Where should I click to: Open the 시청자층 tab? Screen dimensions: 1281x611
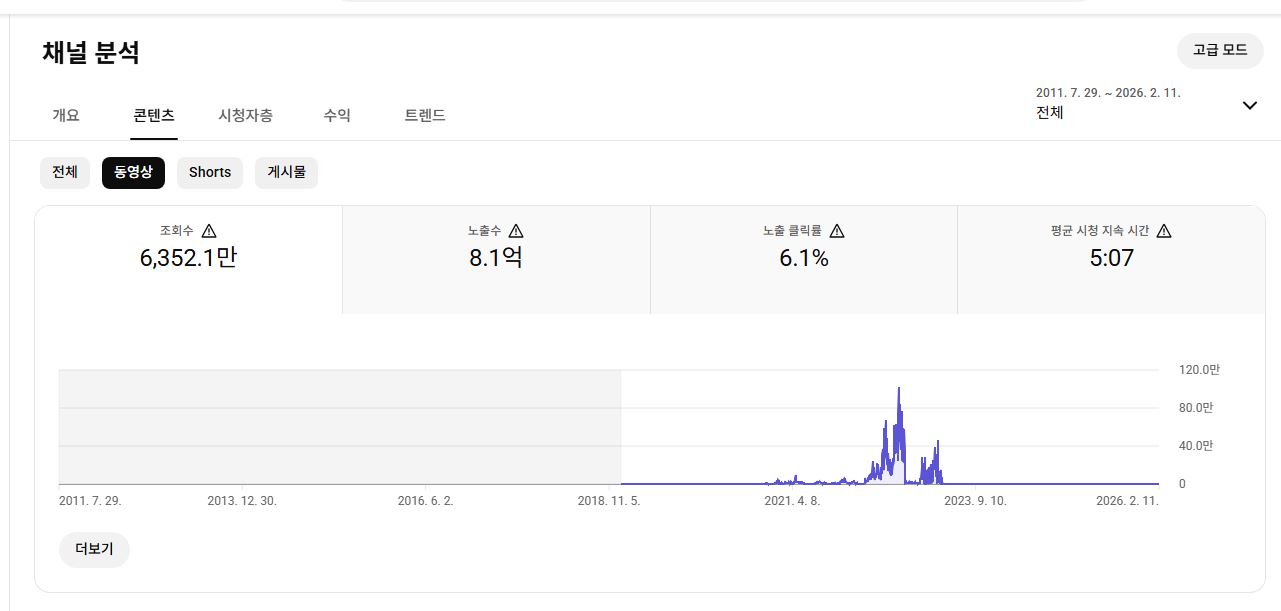click(x=245, y=115)
